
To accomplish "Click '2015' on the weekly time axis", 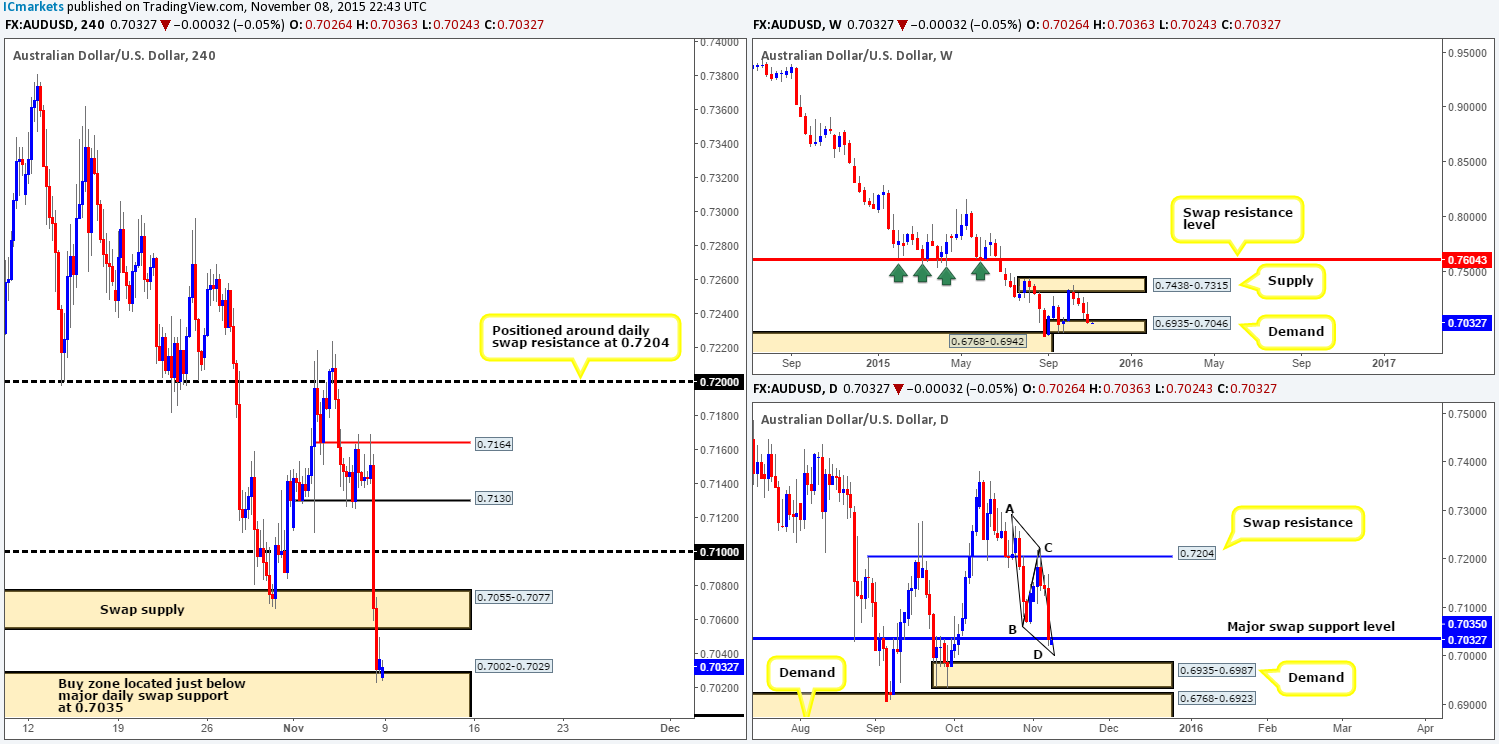I will click(878, 364).
